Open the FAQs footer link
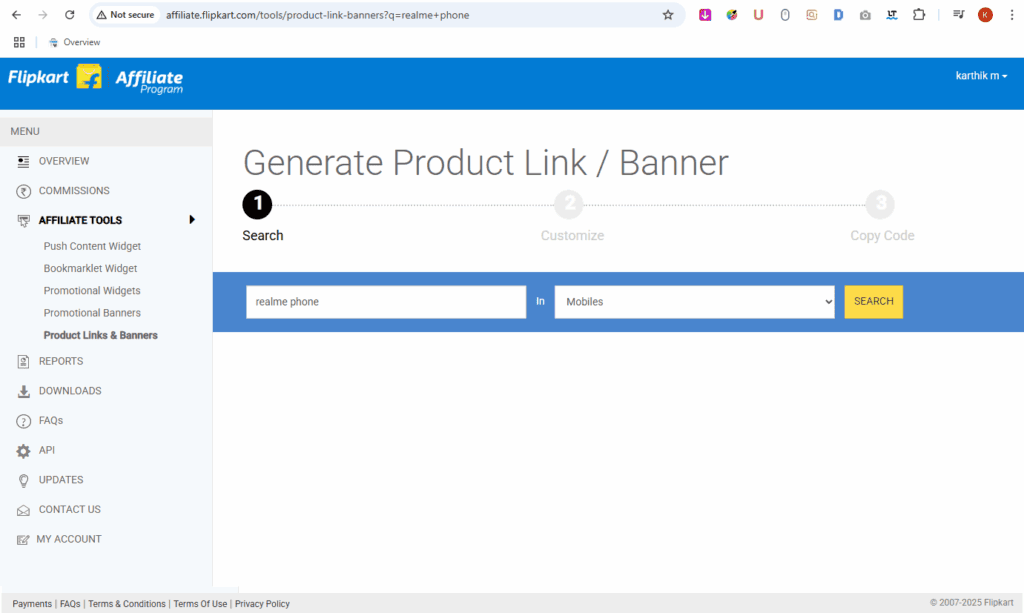The height and width of the screenshot is (613, 1024). [70, 604]
